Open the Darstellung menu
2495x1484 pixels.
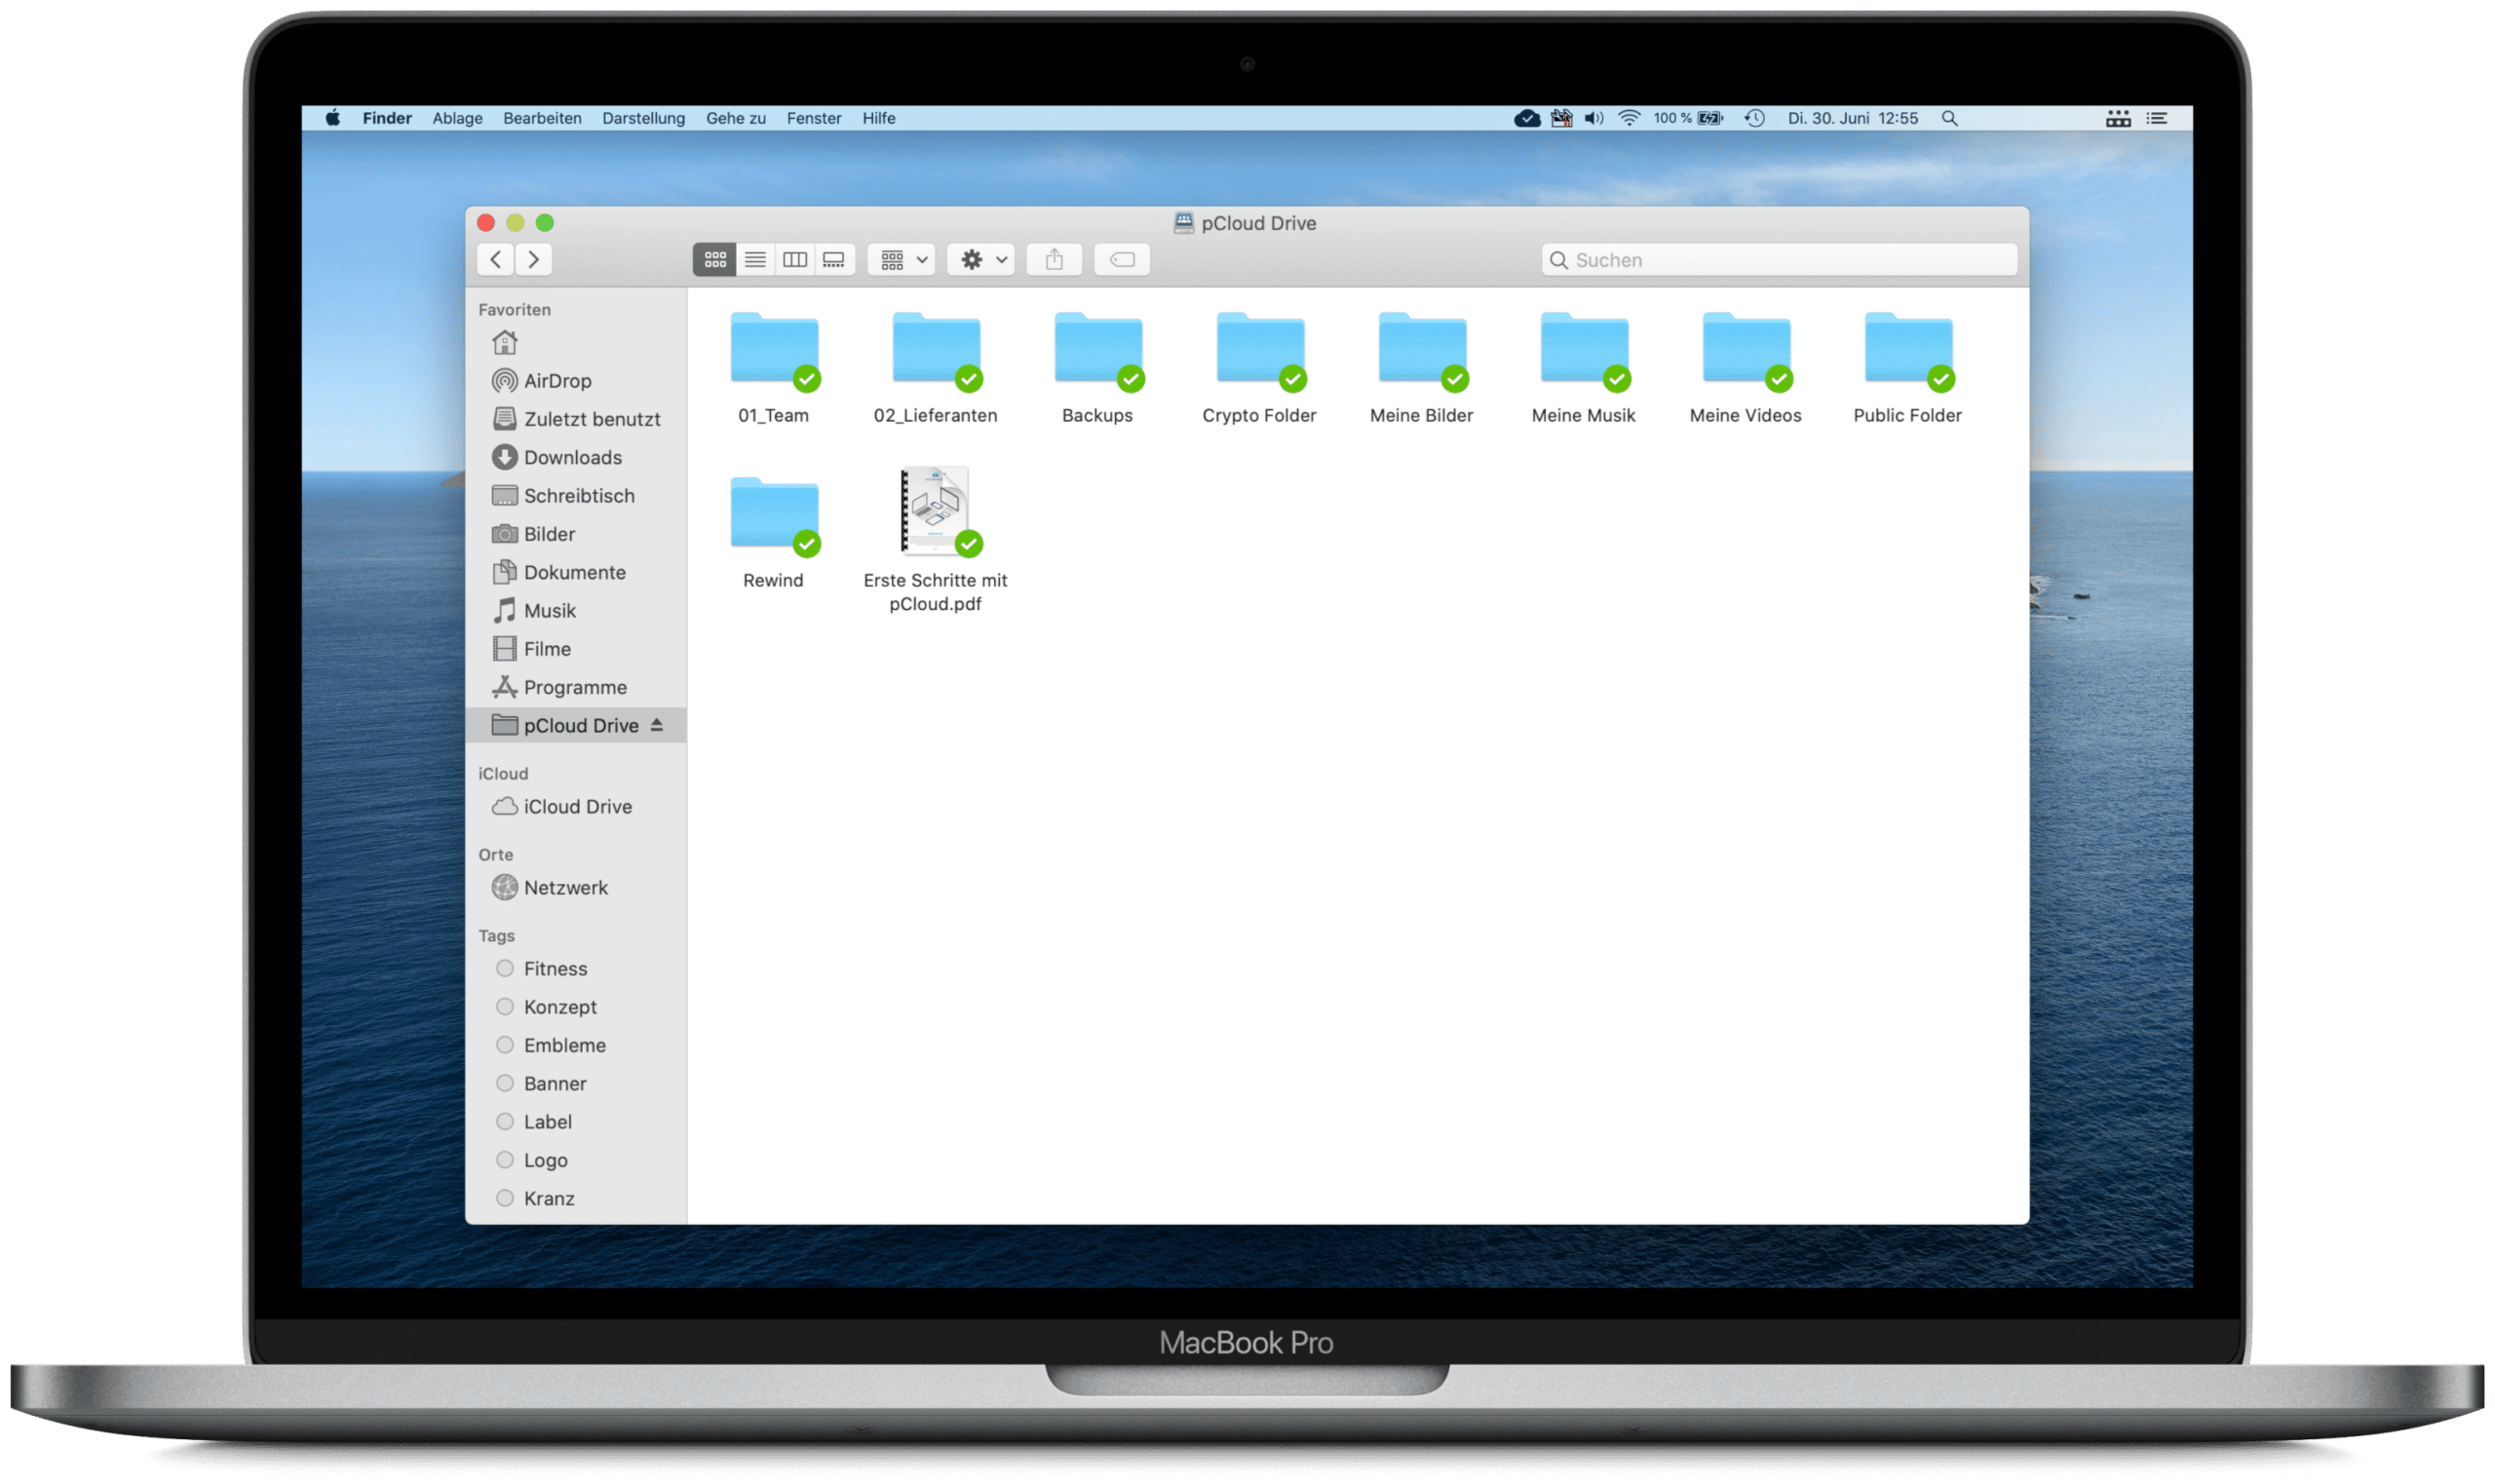click(643, 118)
